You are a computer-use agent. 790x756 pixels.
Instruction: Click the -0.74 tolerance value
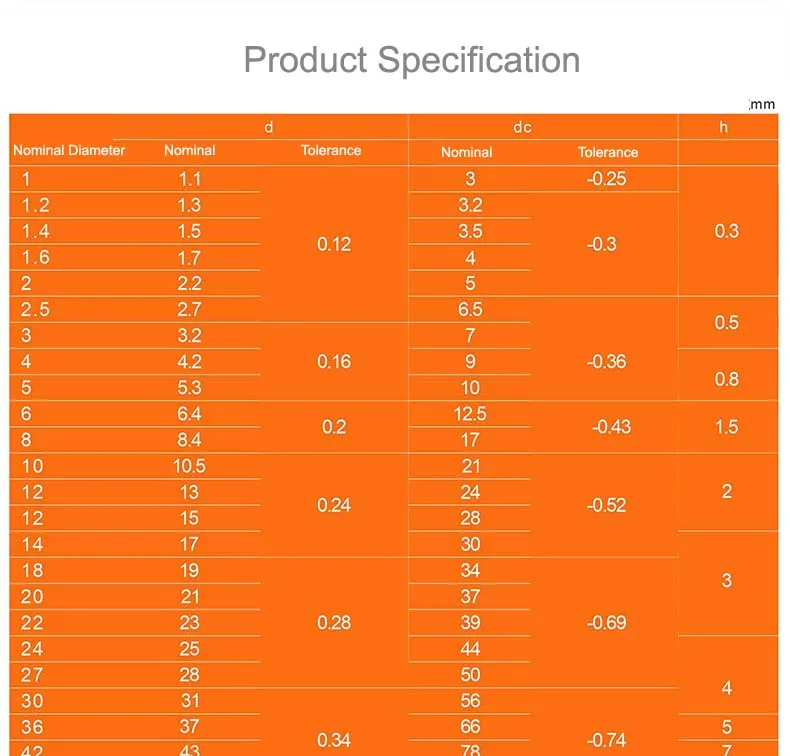(x=606, y=740)
